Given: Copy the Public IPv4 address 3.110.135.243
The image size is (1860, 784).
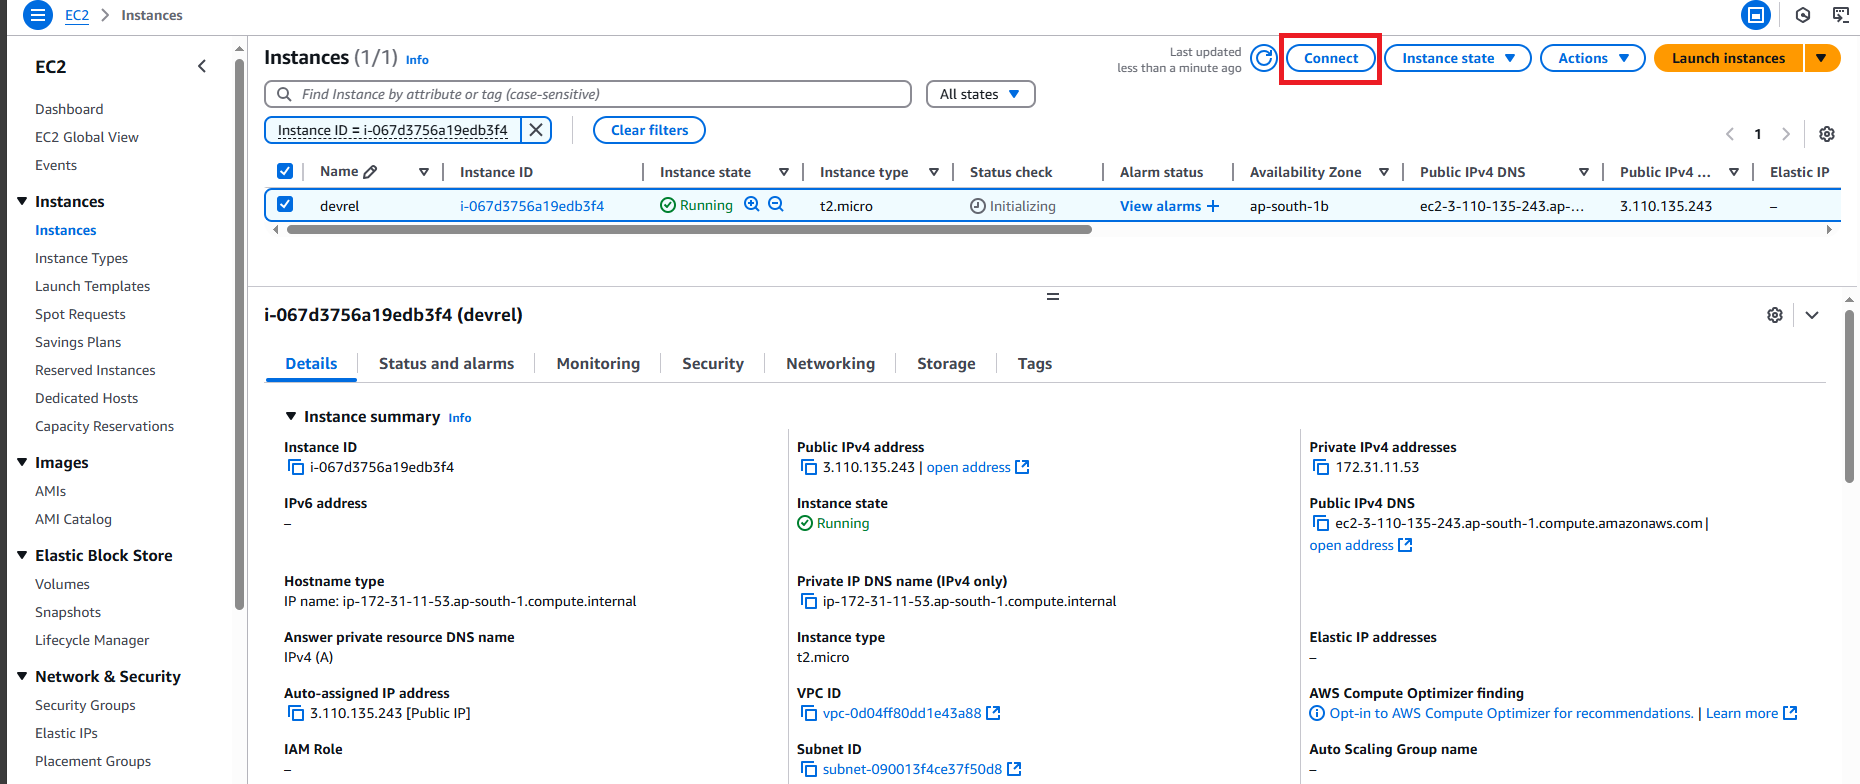Looking at the screenshot, I should pyautogui.click(x=809, y=467).
